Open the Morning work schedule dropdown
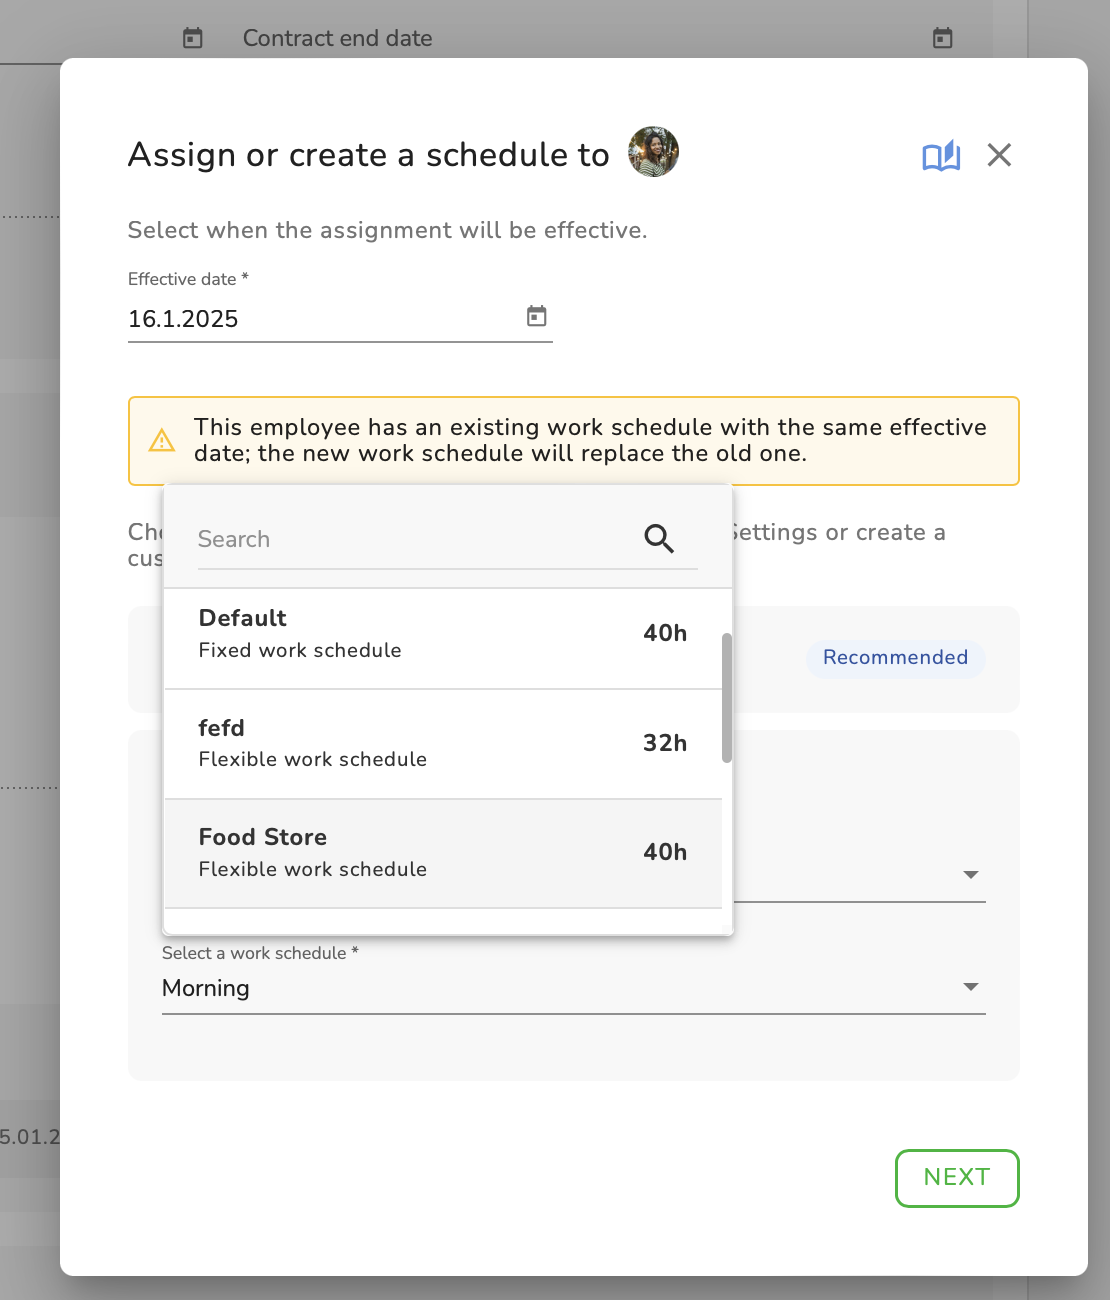 pos(560,988)
